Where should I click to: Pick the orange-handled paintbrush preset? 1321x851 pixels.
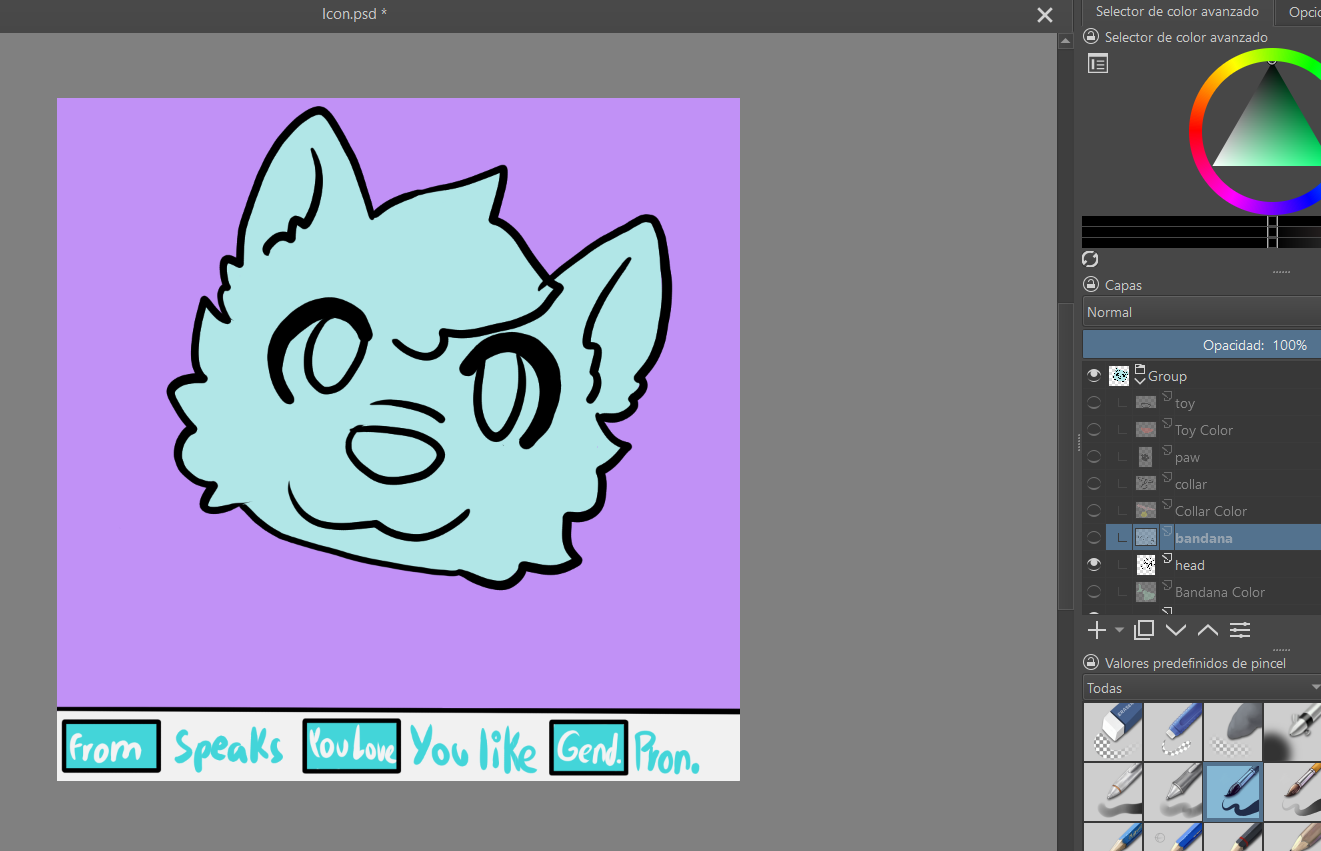coord(1293,792)
